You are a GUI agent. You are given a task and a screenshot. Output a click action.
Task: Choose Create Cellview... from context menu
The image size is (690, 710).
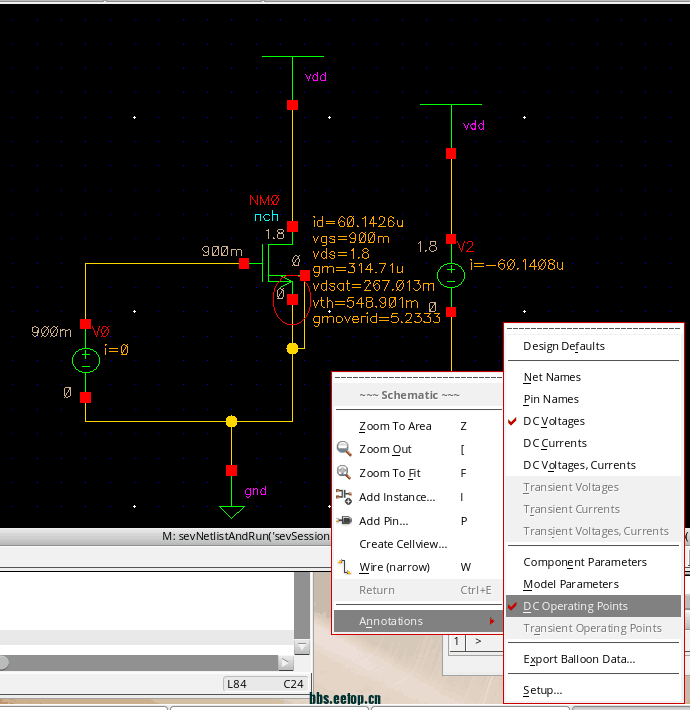[418, 544]
